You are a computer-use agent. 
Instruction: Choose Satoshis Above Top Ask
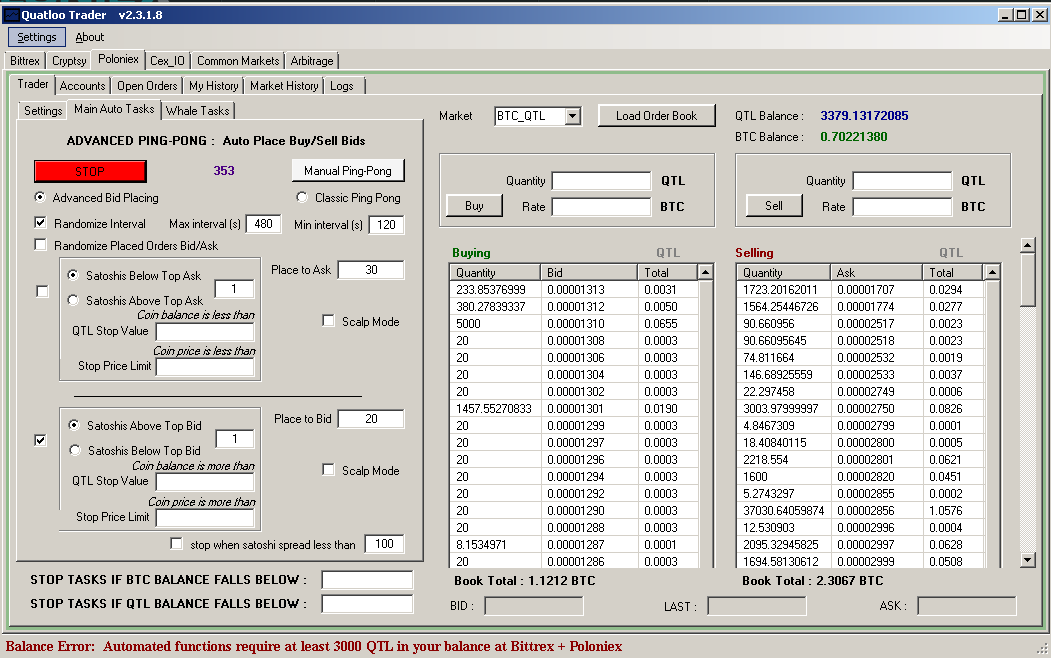pos(72,301)
